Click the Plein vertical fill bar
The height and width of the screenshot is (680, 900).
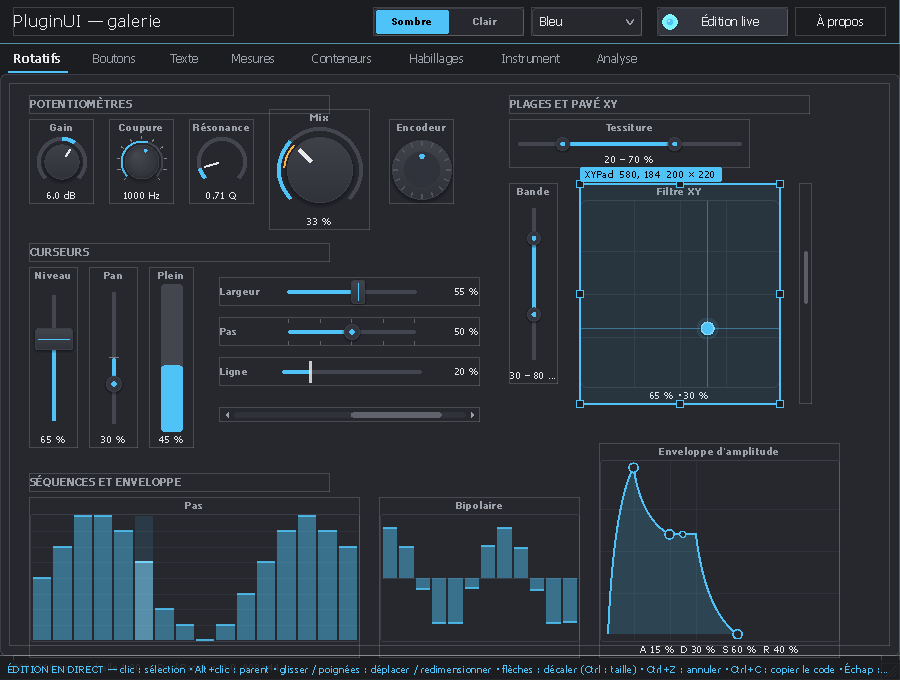click(172, 358)
